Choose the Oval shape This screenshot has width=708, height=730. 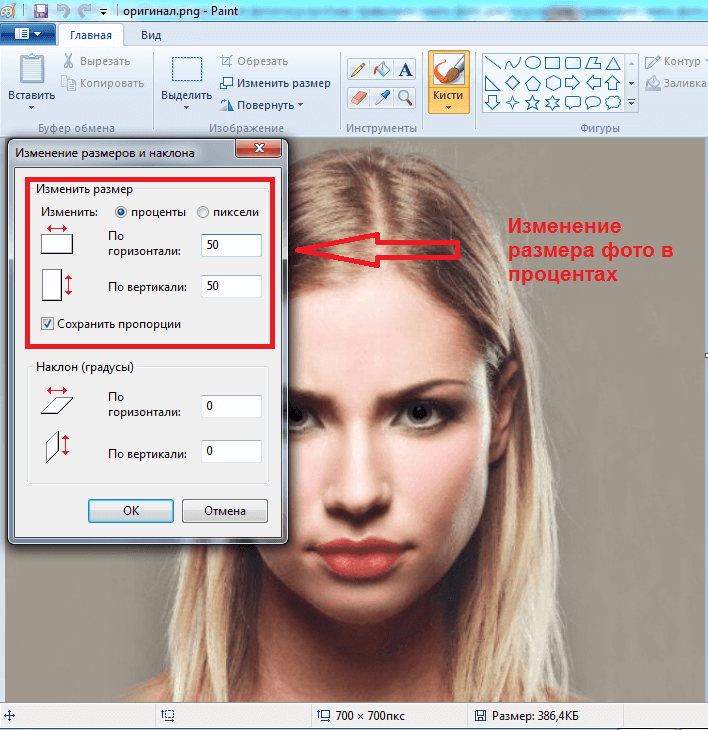tap(533, 62)
